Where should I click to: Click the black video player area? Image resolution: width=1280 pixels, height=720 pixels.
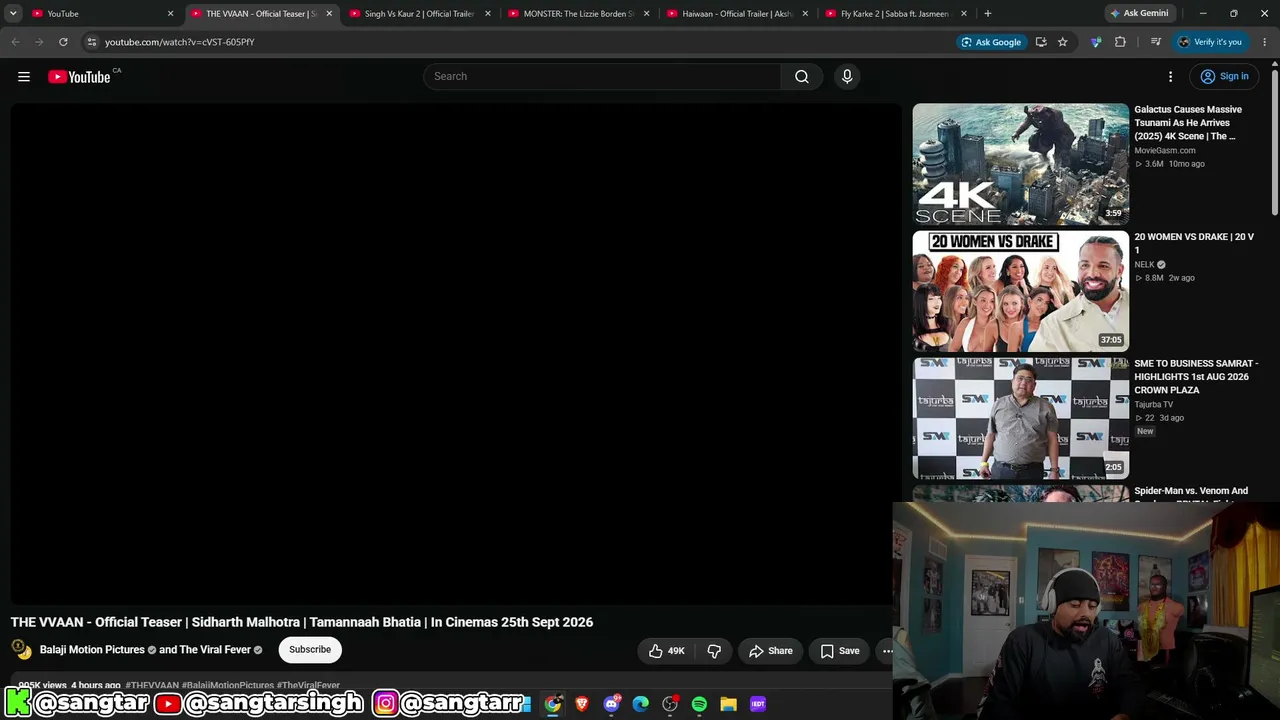[456, 354]
